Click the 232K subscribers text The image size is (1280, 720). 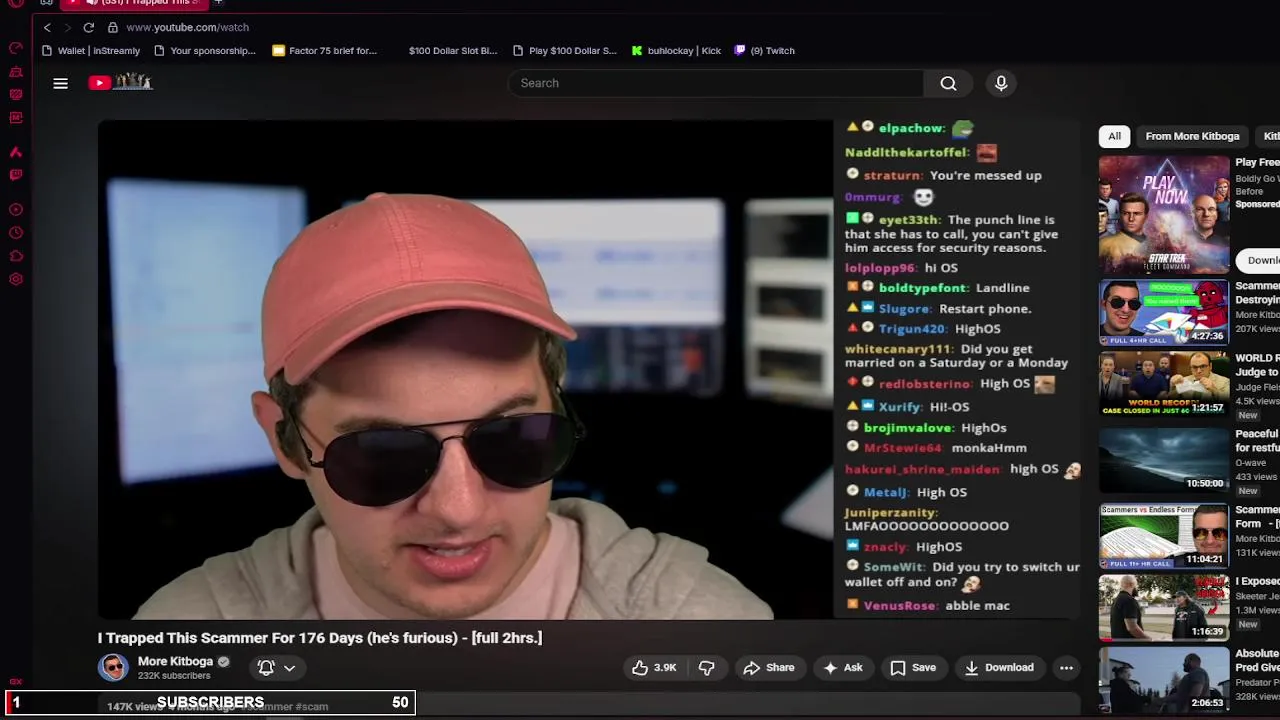(174, 676)
